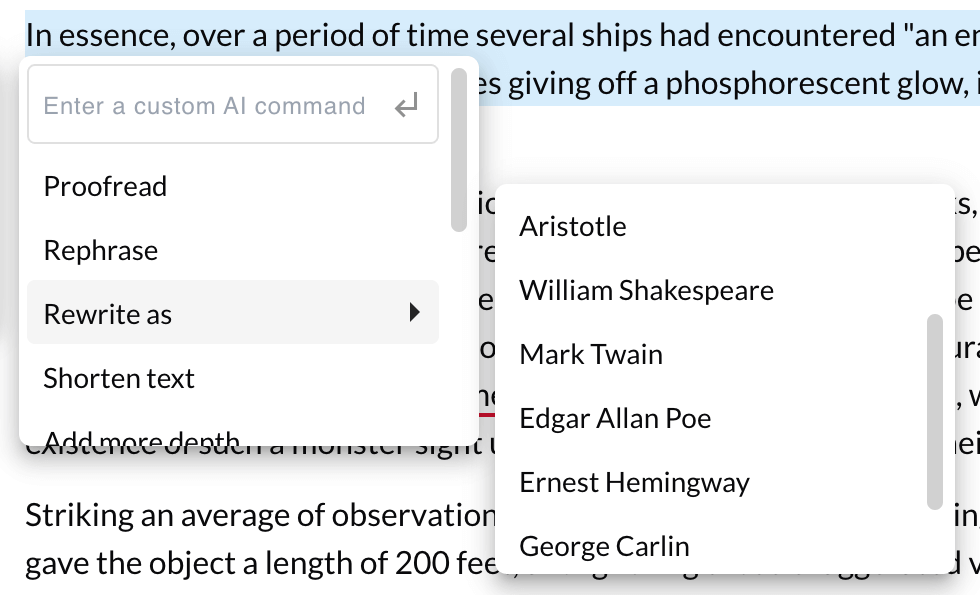The width and height of the screenshot is (980, 595).
Task: Choose George Carlin as rewrite style
Action: 604,546
